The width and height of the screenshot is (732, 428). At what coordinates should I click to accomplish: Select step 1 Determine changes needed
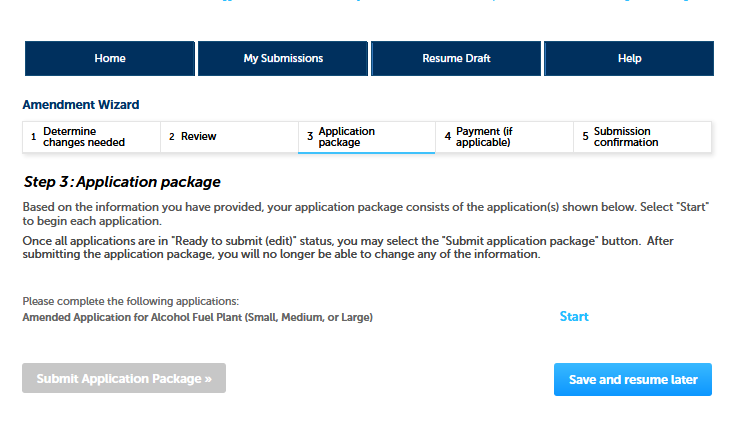[x=91, y=137]
